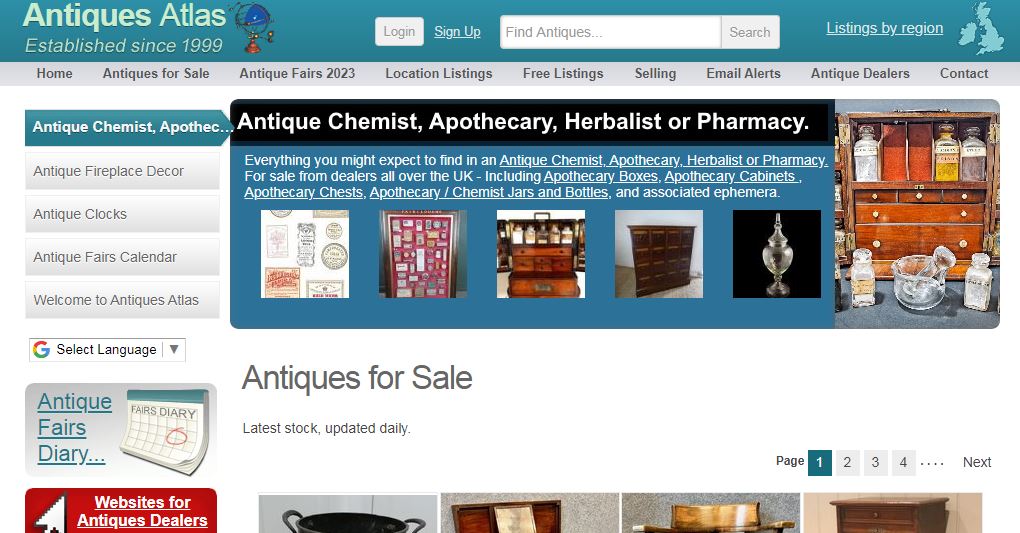Open Antique Fairs 2023 menu item

(x=297, y=74)
